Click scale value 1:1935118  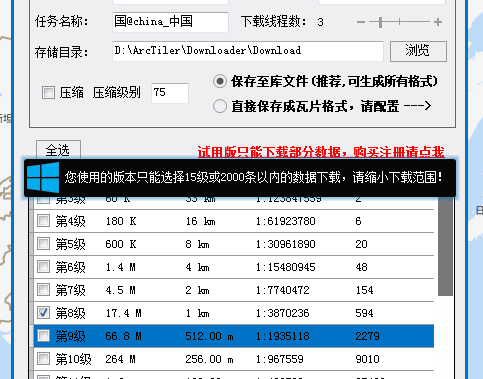click(x=283, y=336)
